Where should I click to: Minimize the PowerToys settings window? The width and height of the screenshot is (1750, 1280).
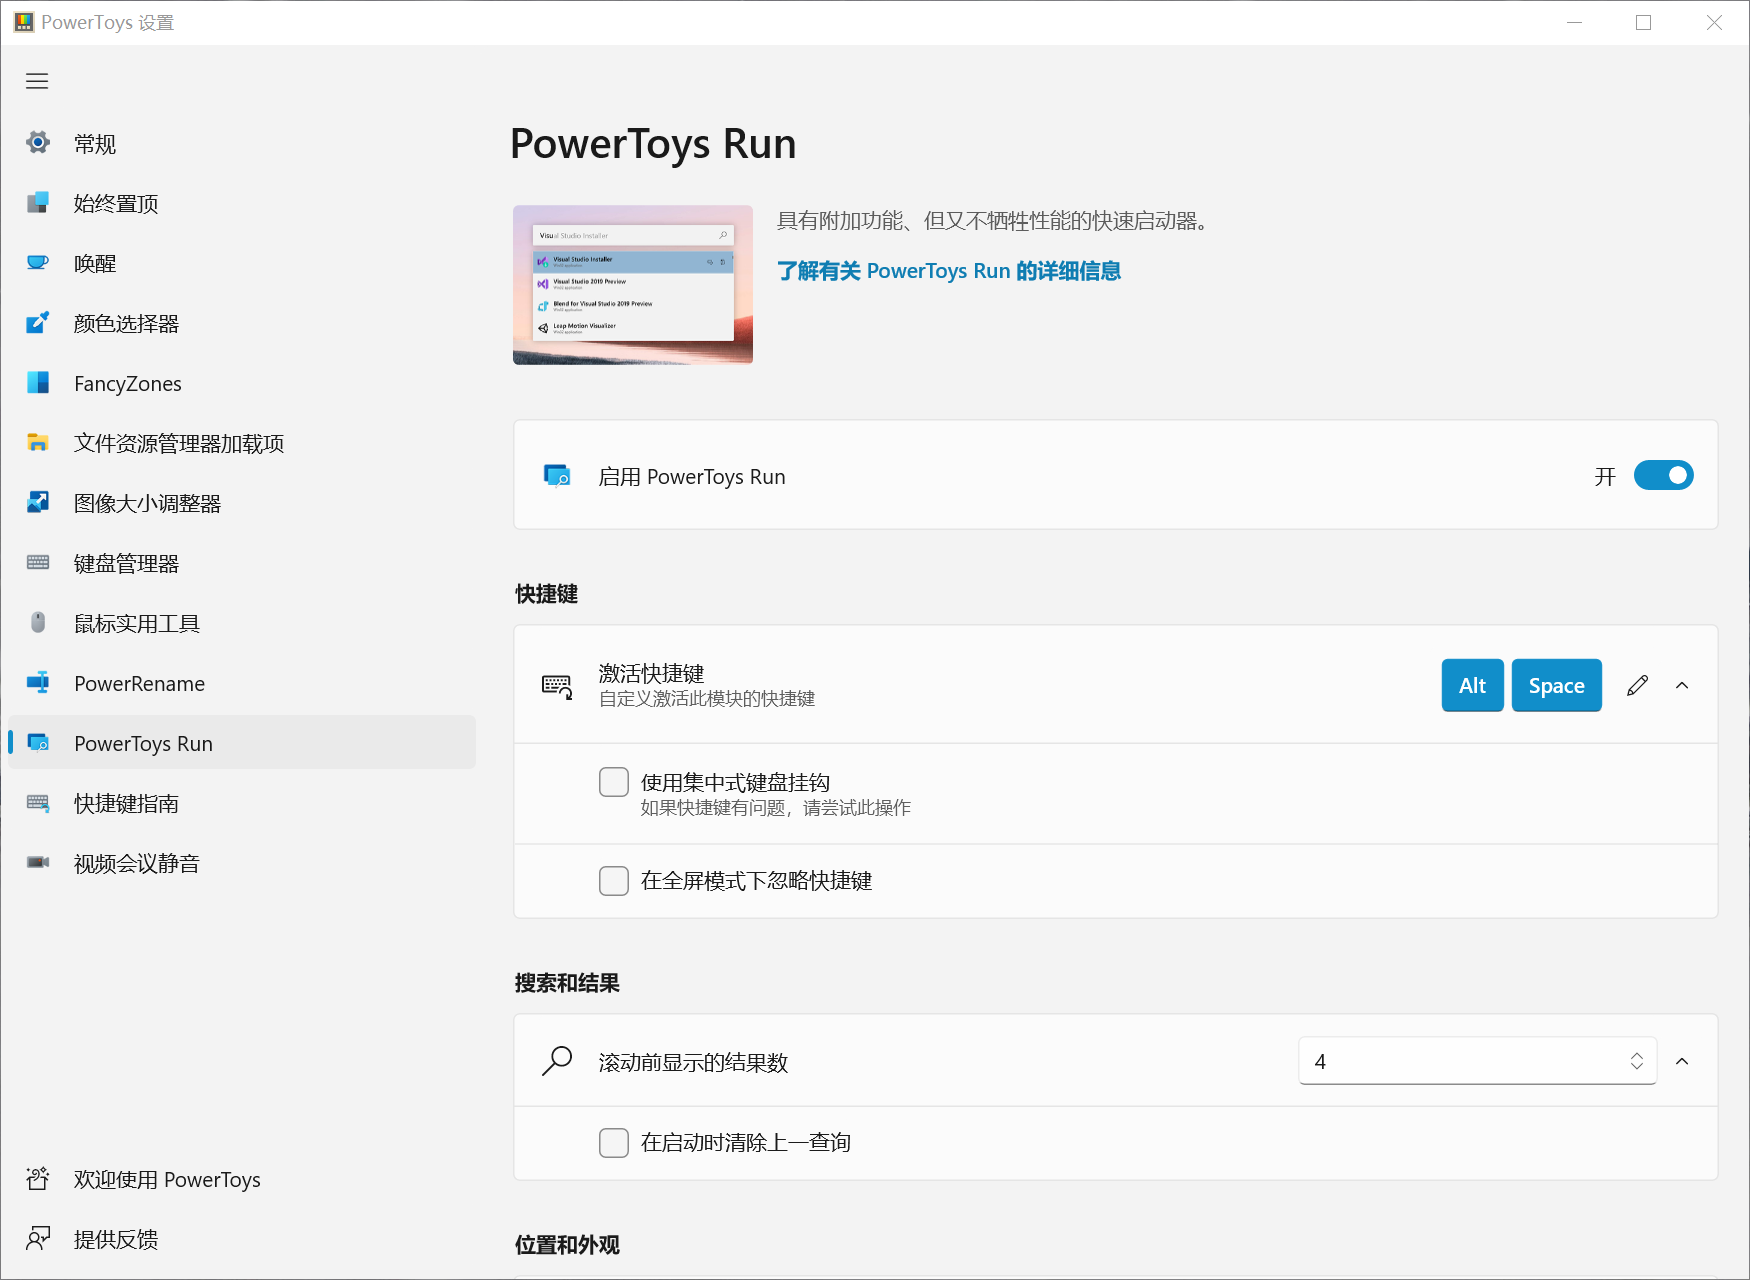tap(1574, 22)
